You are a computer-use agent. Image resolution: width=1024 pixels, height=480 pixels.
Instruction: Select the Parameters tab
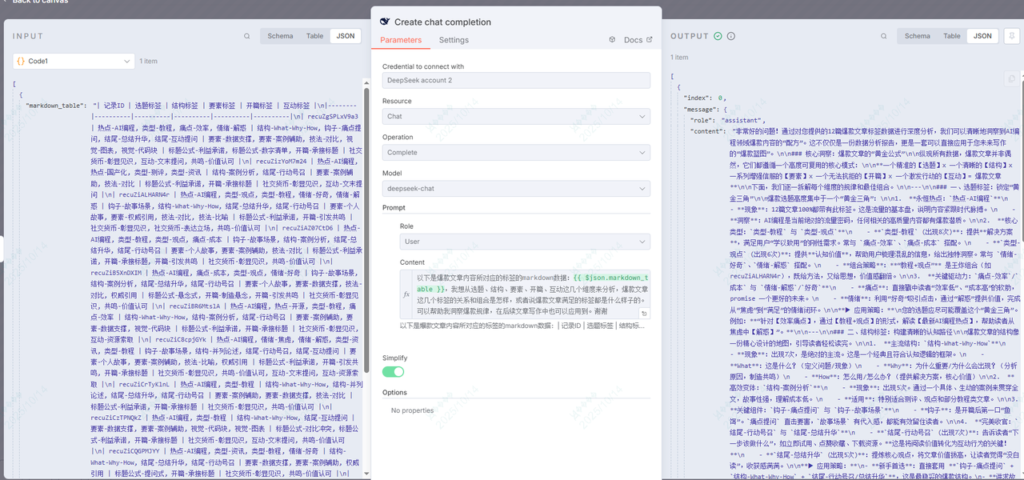pyautogui.click(x=401, y=40)
